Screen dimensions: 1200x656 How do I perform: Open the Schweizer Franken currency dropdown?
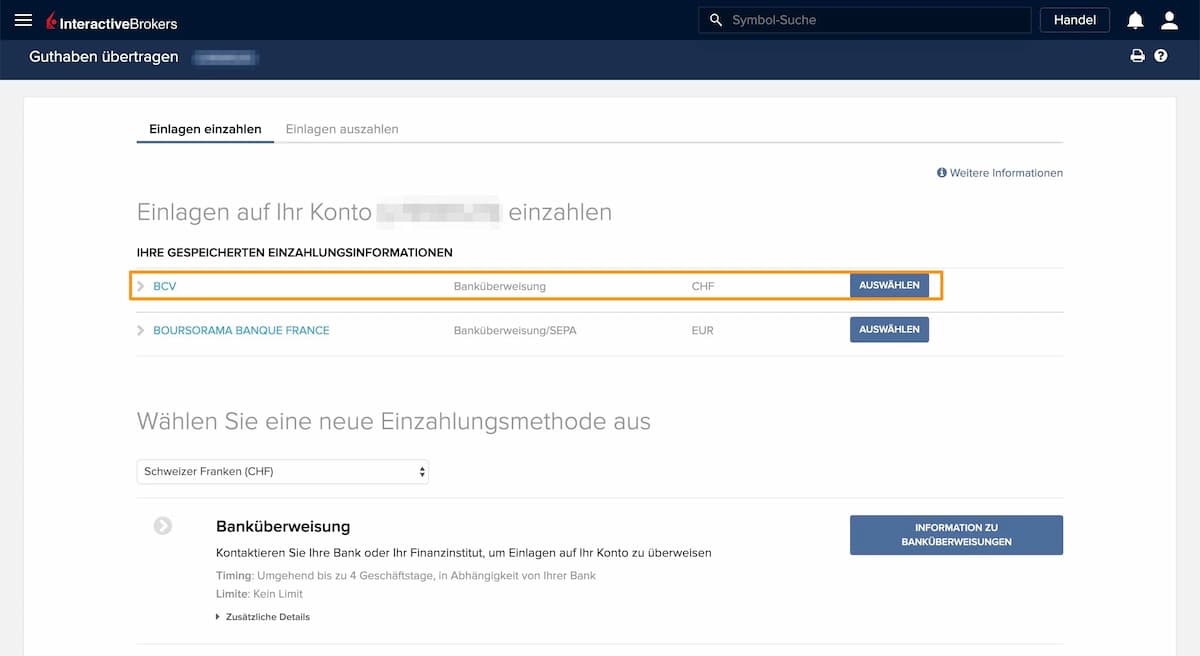click(x=282, y=471)
